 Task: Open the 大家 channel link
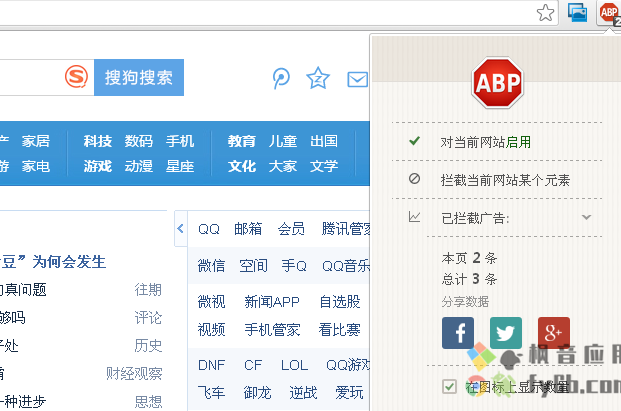283,166
